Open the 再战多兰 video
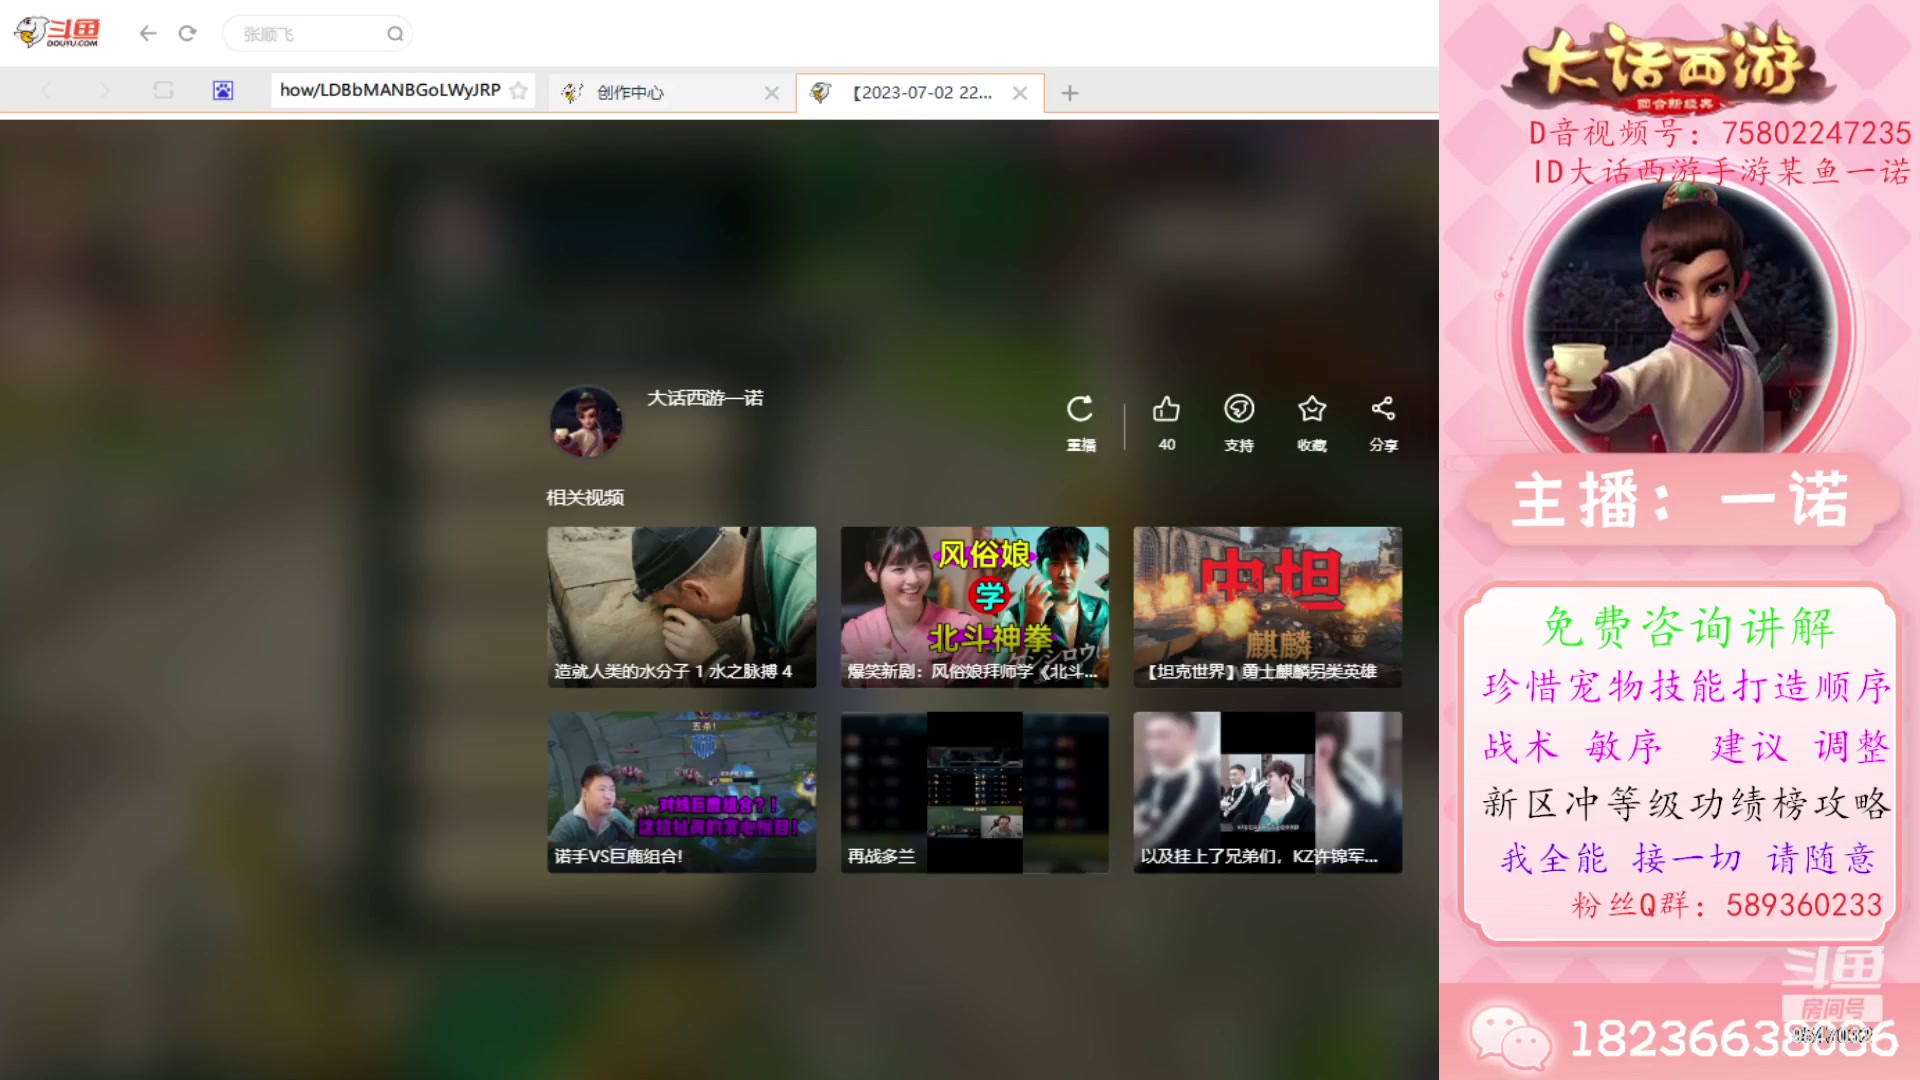Screen dimensions: 1920x1080 [975, 792]
